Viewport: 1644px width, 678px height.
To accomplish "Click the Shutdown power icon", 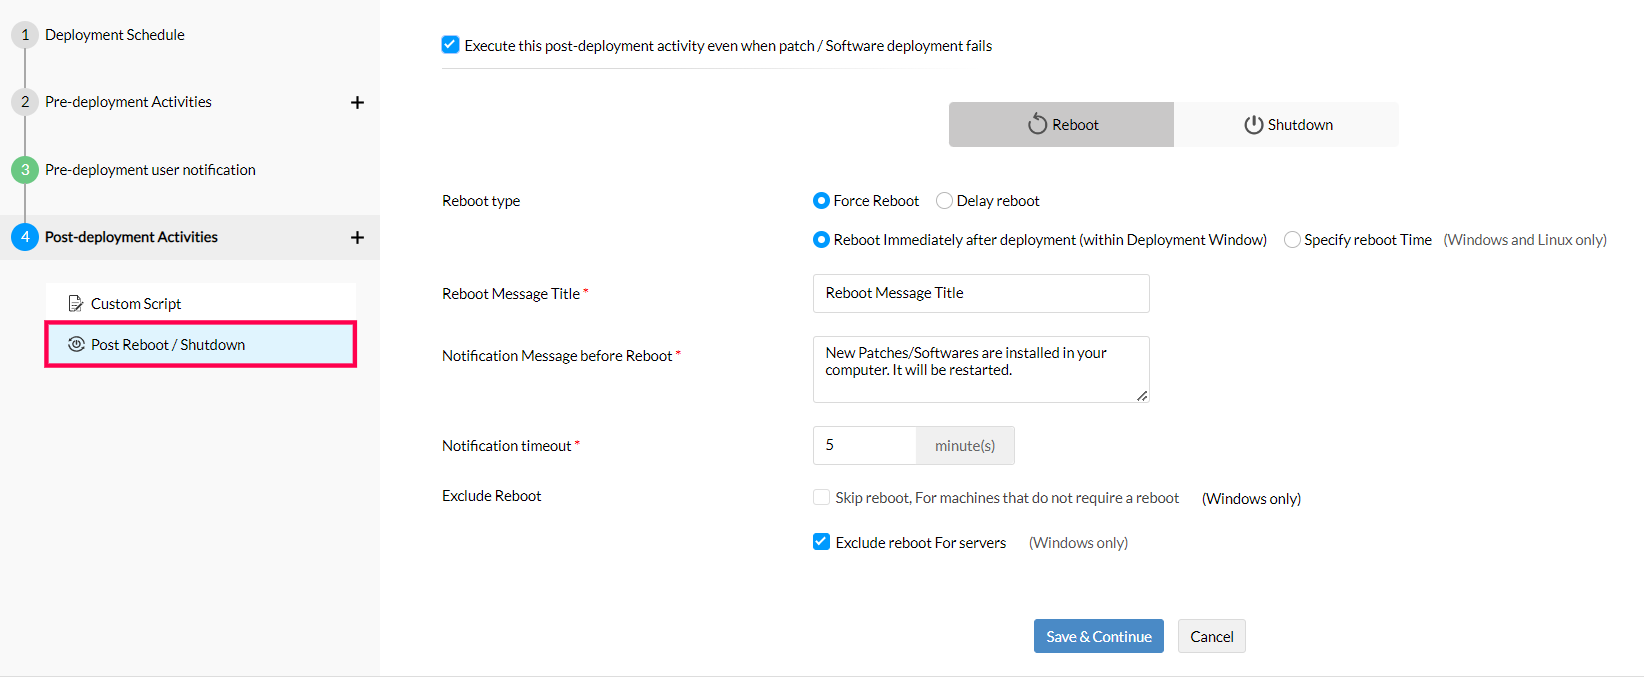I will point(1253,125).
